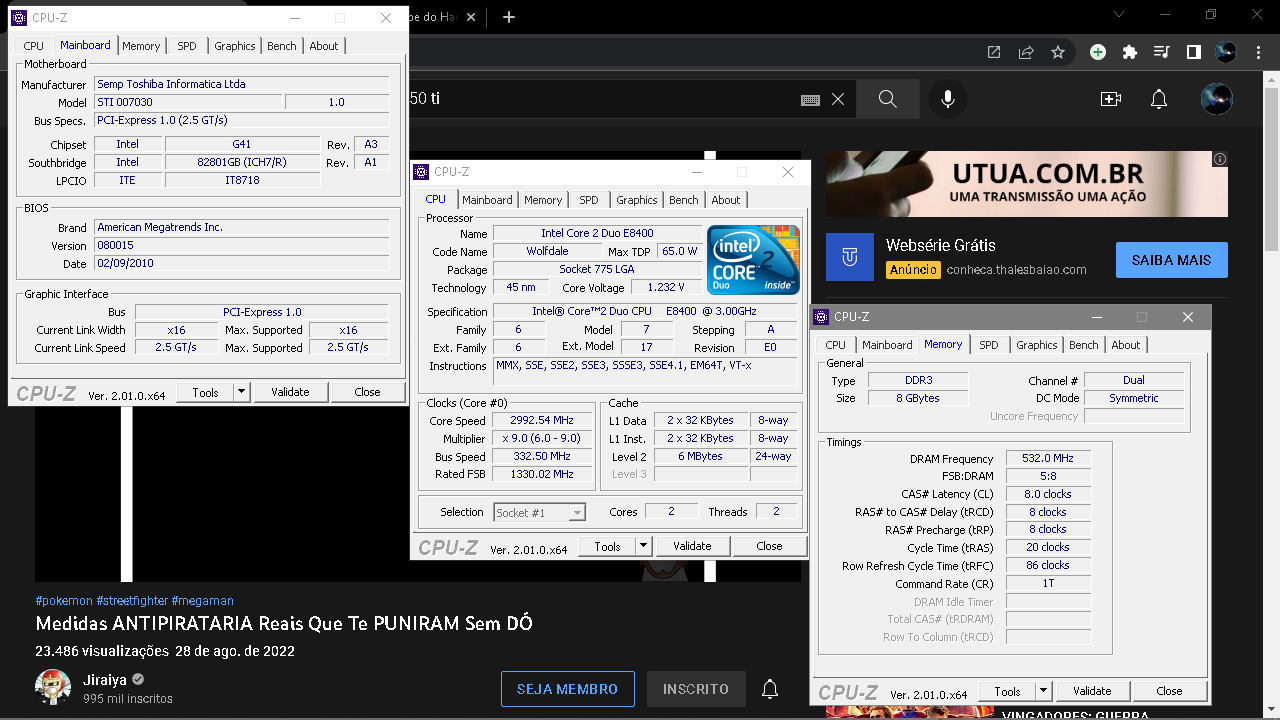Click Validate in the CPU window

coord(692,546)
